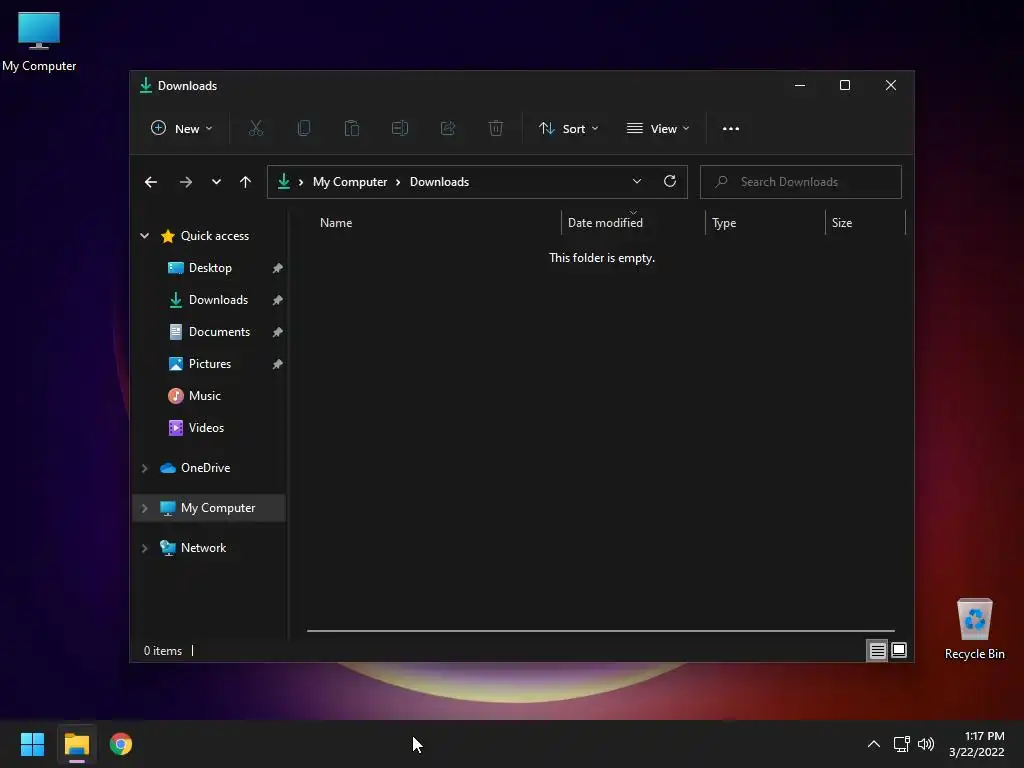Click the Search Downloads field
Viewport: 1024px width, 768px height.
click(x=801, y=182)
